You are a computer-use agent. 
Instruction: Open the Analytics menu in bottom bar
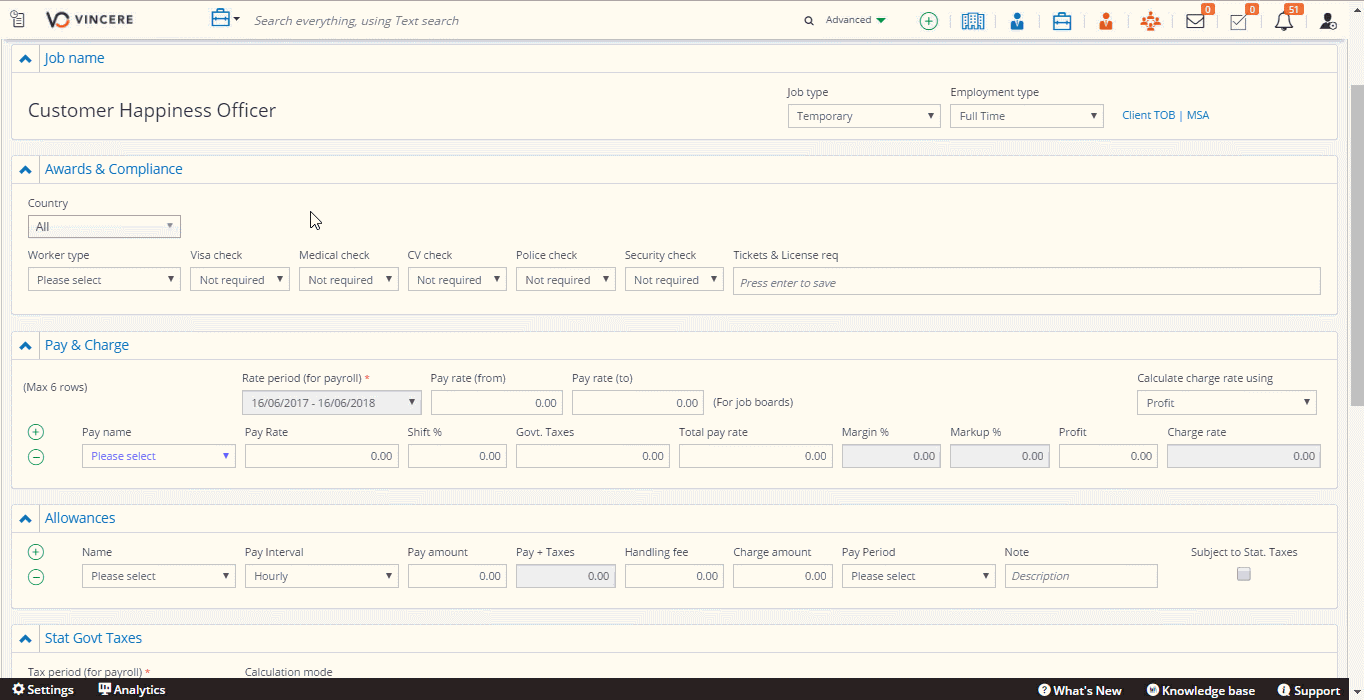click(x=132, y=690)
